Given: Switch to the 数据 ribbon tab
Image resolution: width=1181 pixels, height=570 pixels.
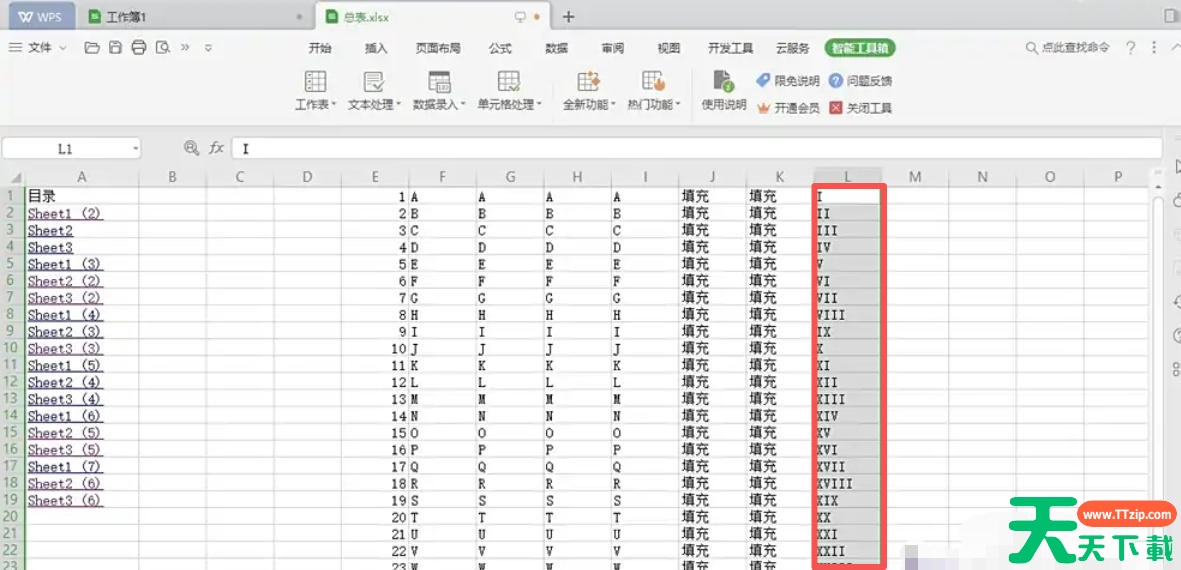Looking at the screenshot, I should [x=557, y=47].
